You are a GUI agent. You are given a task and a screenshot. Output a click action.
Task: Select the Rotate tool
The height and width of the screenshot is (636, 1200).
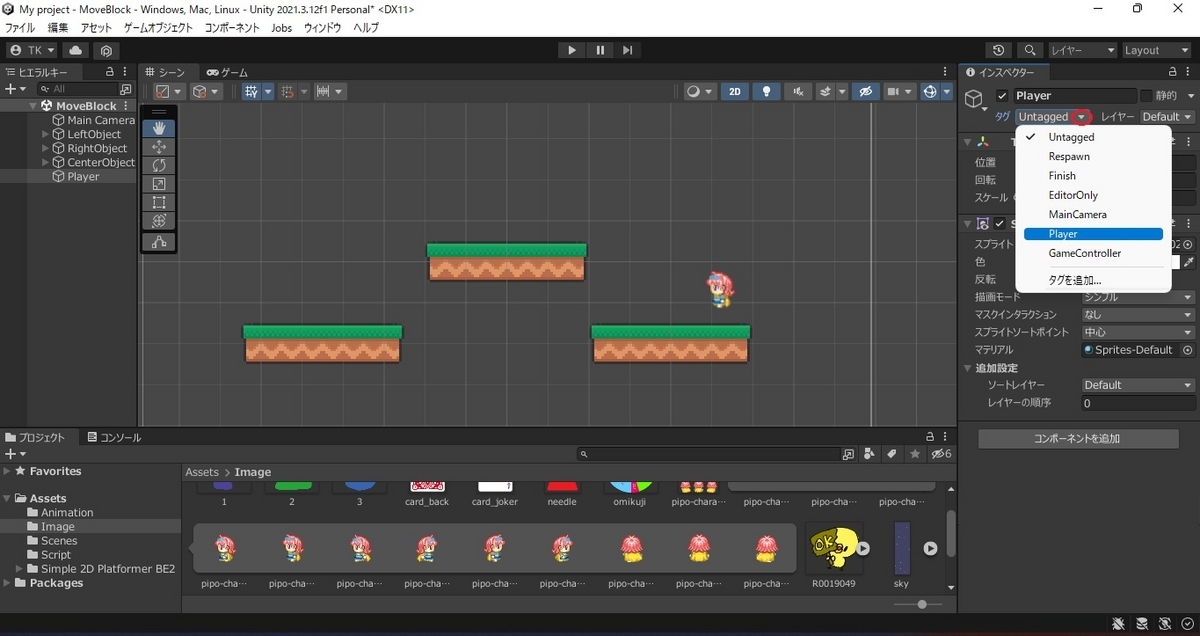tap(159, 165)
